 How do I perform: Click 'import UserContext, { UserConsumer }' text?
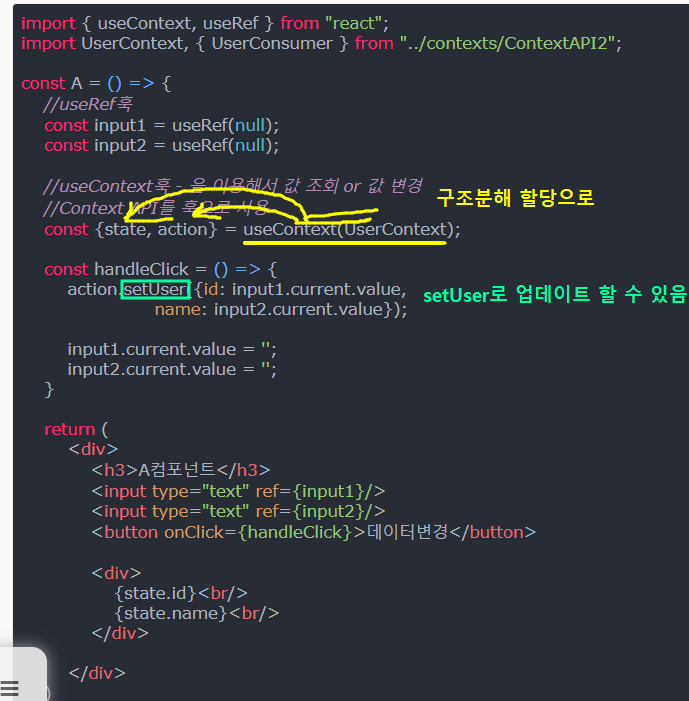coord(184,44)
